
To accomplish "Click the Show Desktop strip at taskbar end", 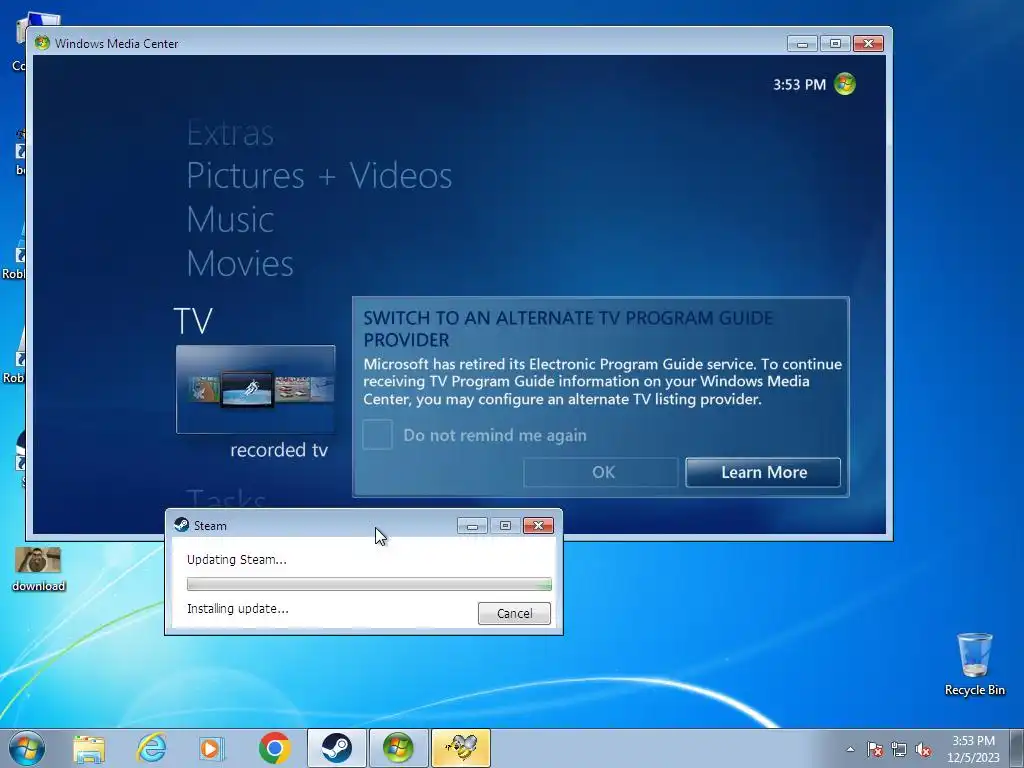I will pyautogui.click(x=1017, y=748).
